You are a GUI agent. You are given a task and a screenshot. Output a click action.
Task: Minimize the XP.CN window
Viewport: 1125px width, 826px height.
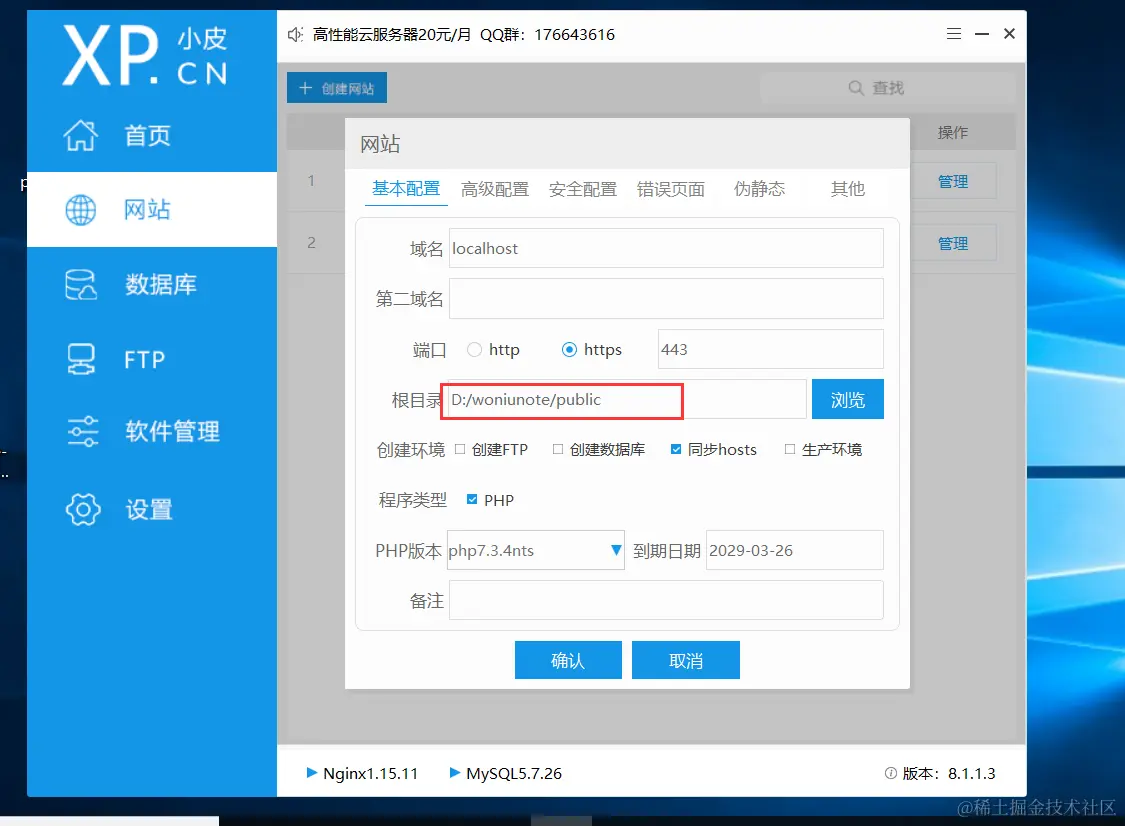point(982,34)
